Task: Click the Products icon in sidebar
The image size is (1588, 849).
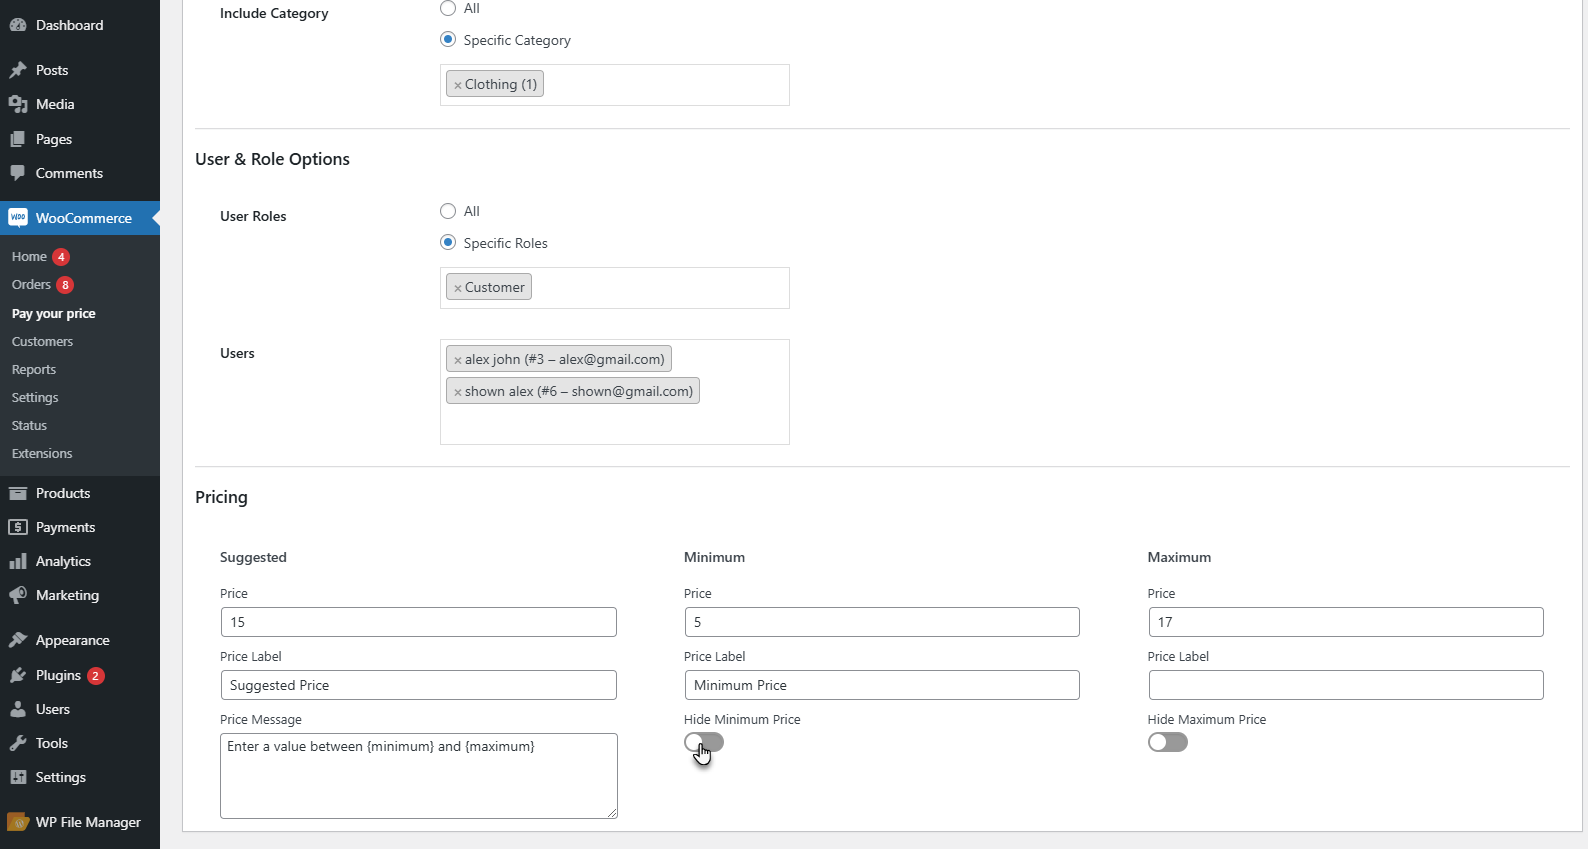Action: tap(18, 493)
